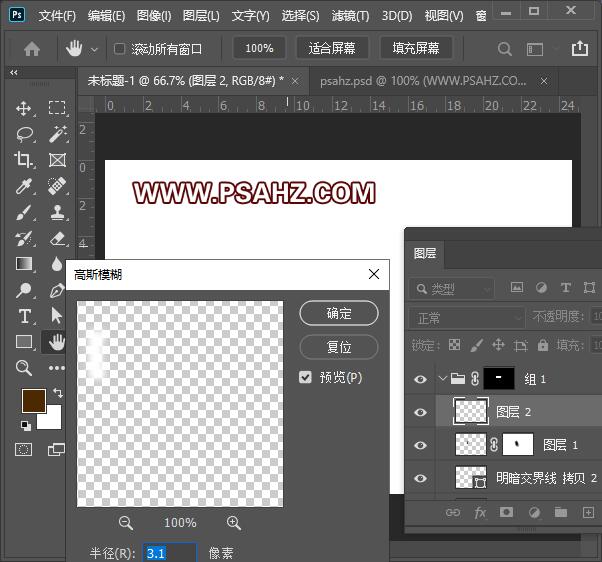Select the Rectangular Marquee tool

pyautogui.click(x=57, y=108)
